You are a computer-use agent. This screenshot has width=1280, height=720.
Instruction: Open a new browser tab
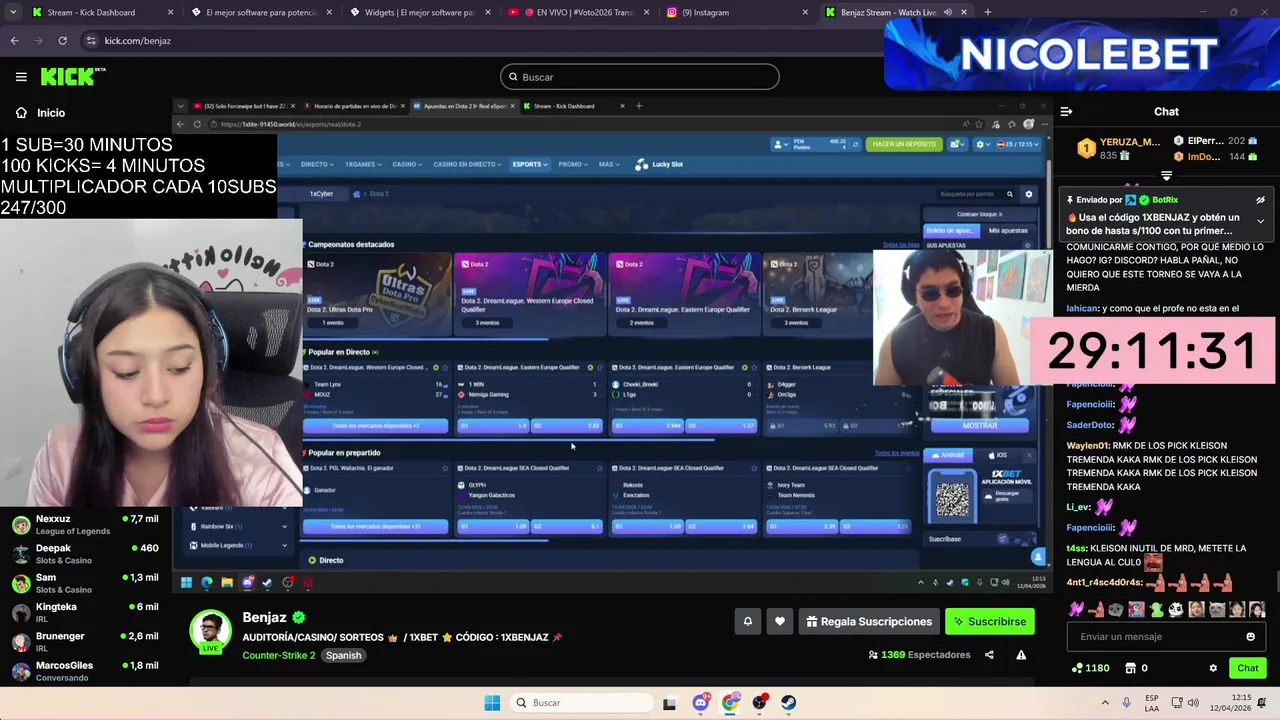(987, 12)
